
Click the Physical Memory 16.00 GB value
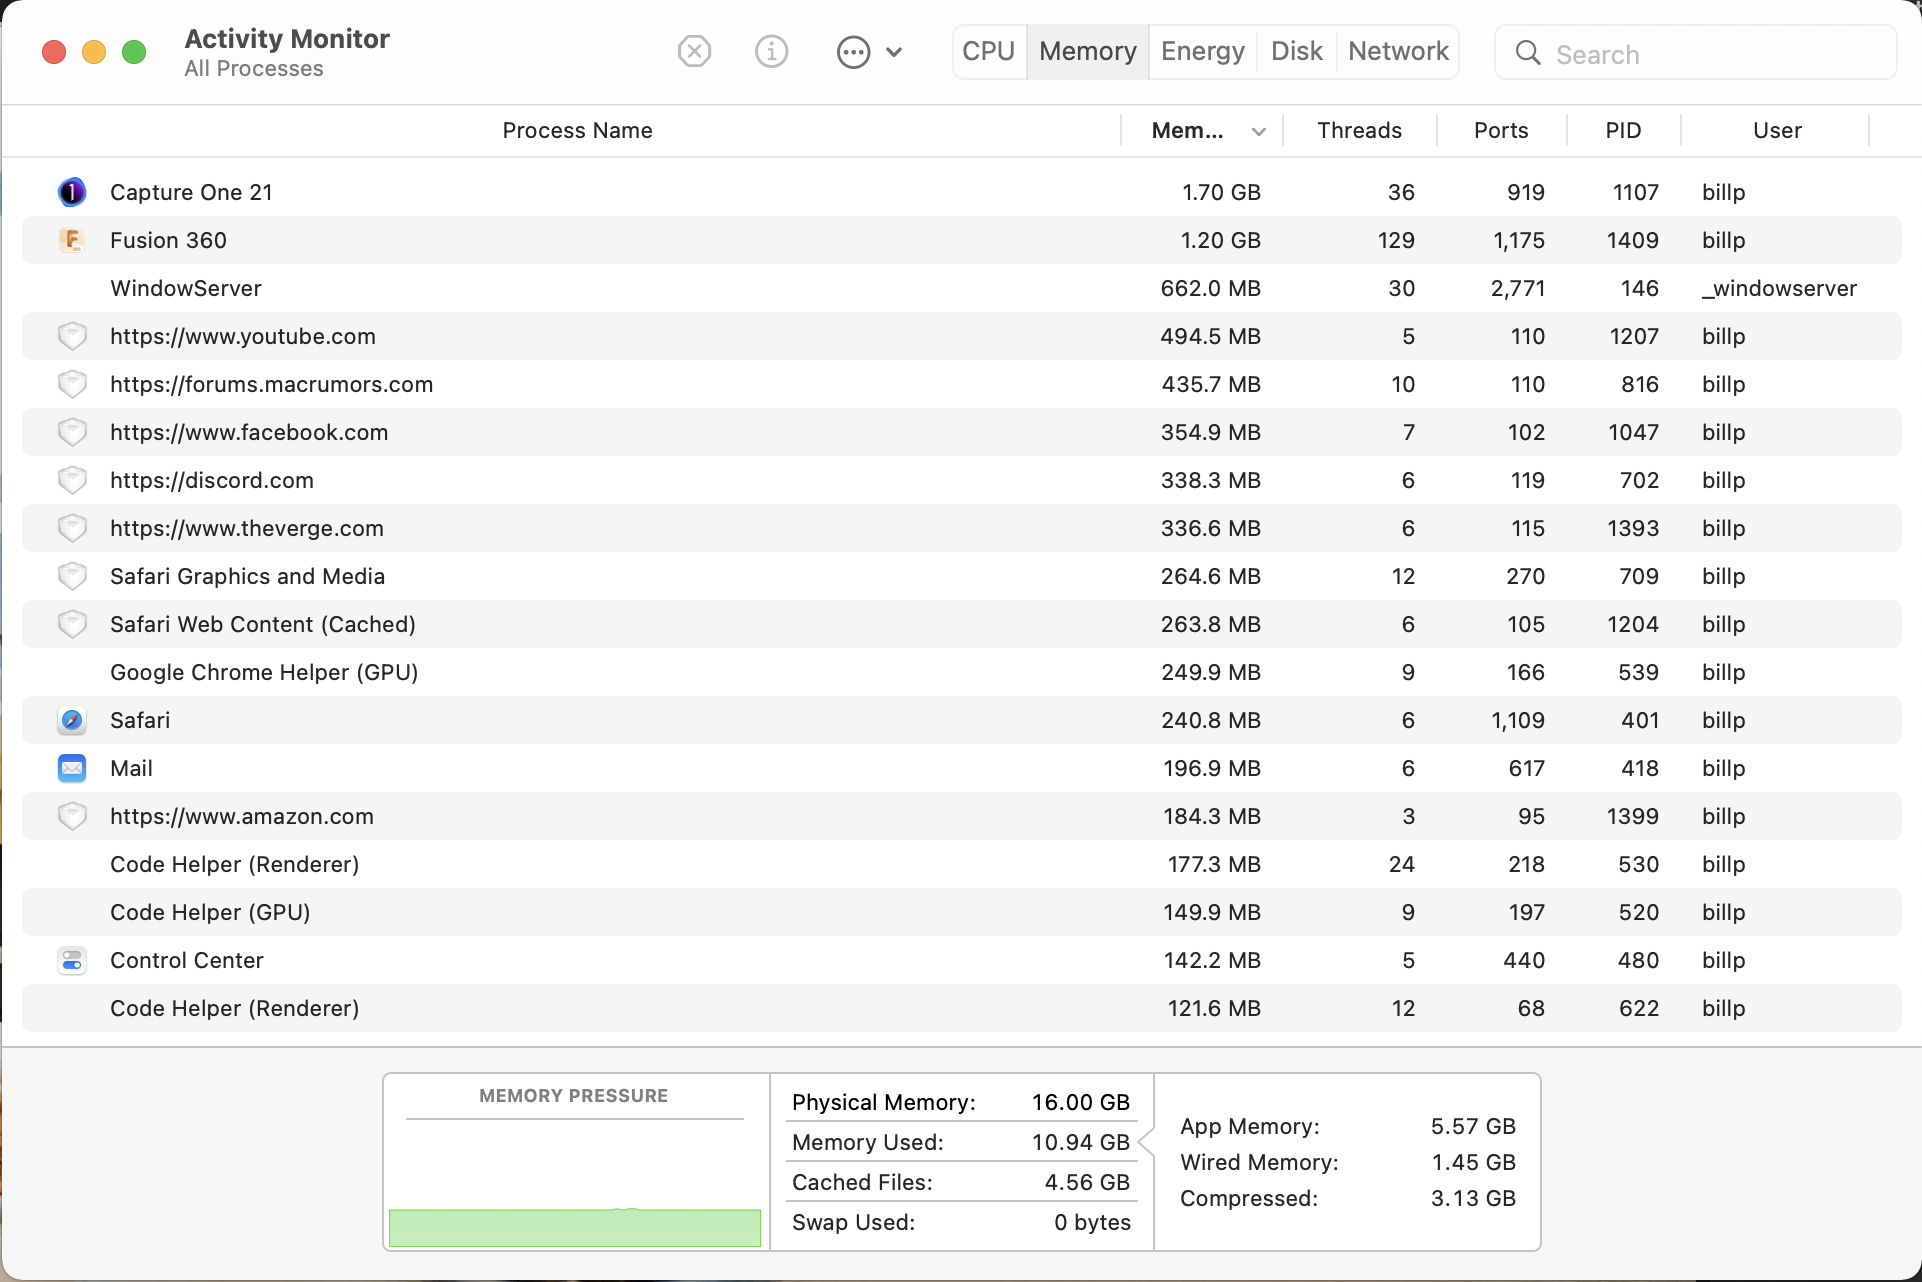click(1081, 1102)
